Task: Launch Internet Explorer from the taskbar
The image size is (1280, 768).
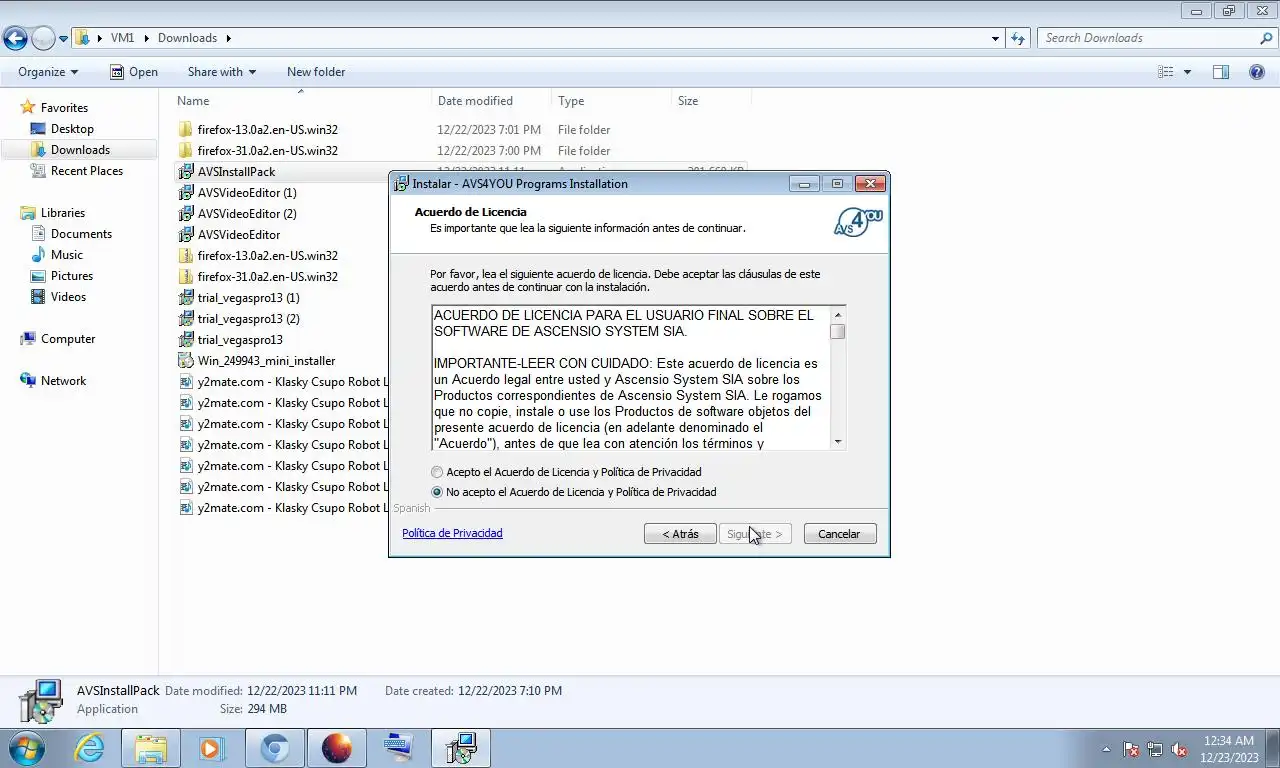Action: pyautogui.click(x=89, y=748)
